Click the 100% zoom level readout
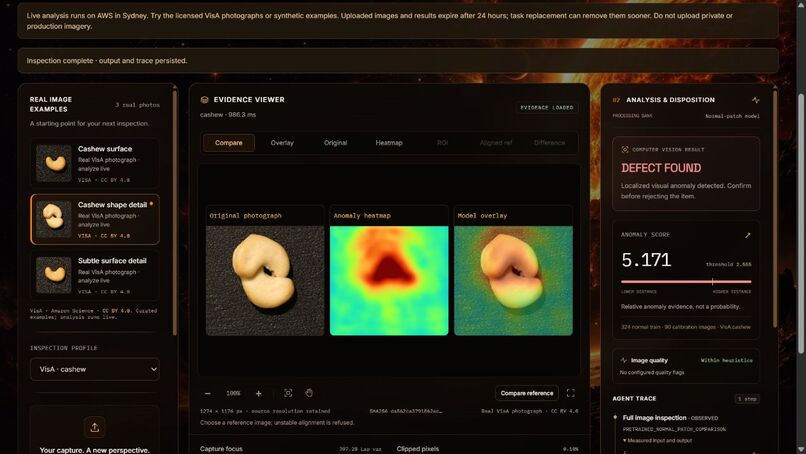 pyautogui.click(x=233, y=393)
